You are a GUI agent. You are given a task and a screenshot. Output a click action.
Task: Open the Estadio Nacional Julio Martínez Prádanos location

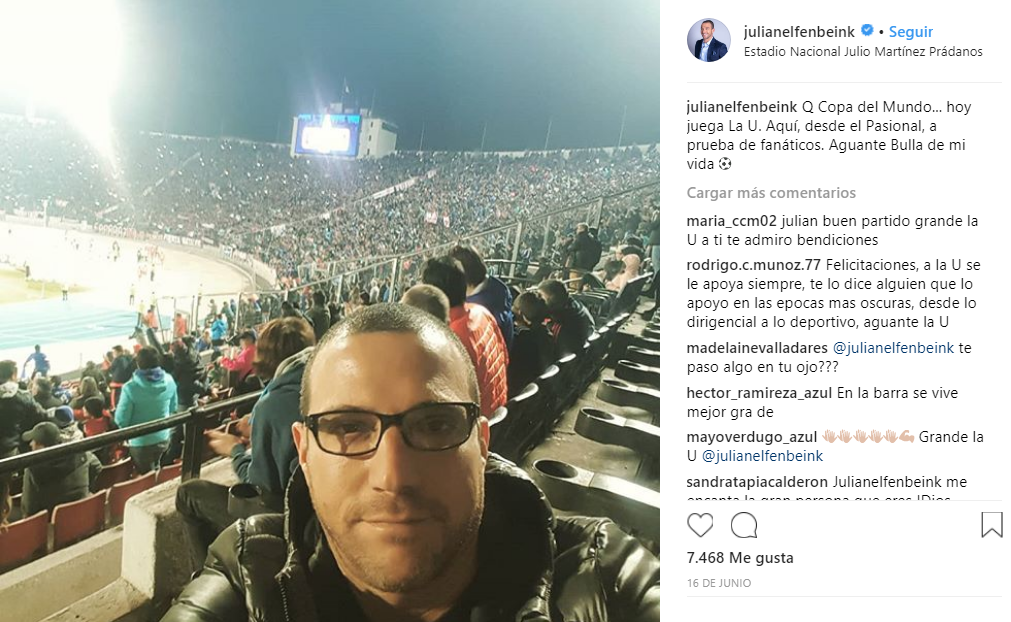click(863, 52)
